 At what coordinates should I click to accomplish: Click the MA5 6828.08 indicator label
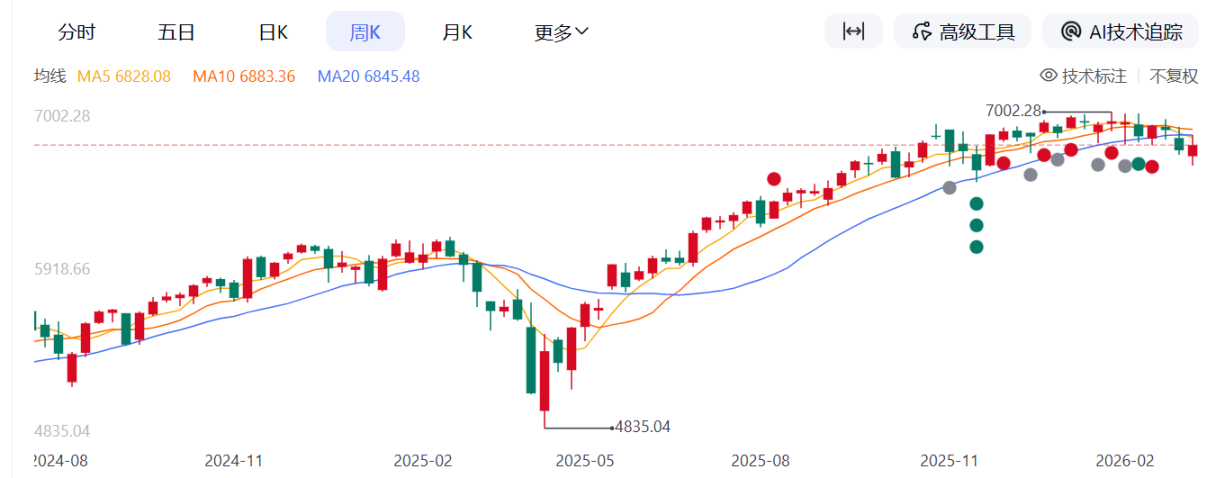(x=124, y=76)
